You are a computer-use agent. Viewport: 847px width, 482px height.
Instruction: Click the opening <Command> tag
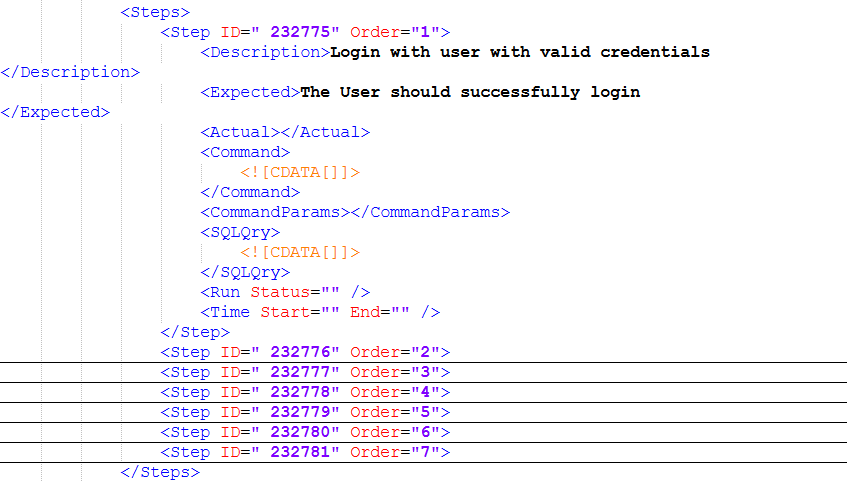click(245, 152)
